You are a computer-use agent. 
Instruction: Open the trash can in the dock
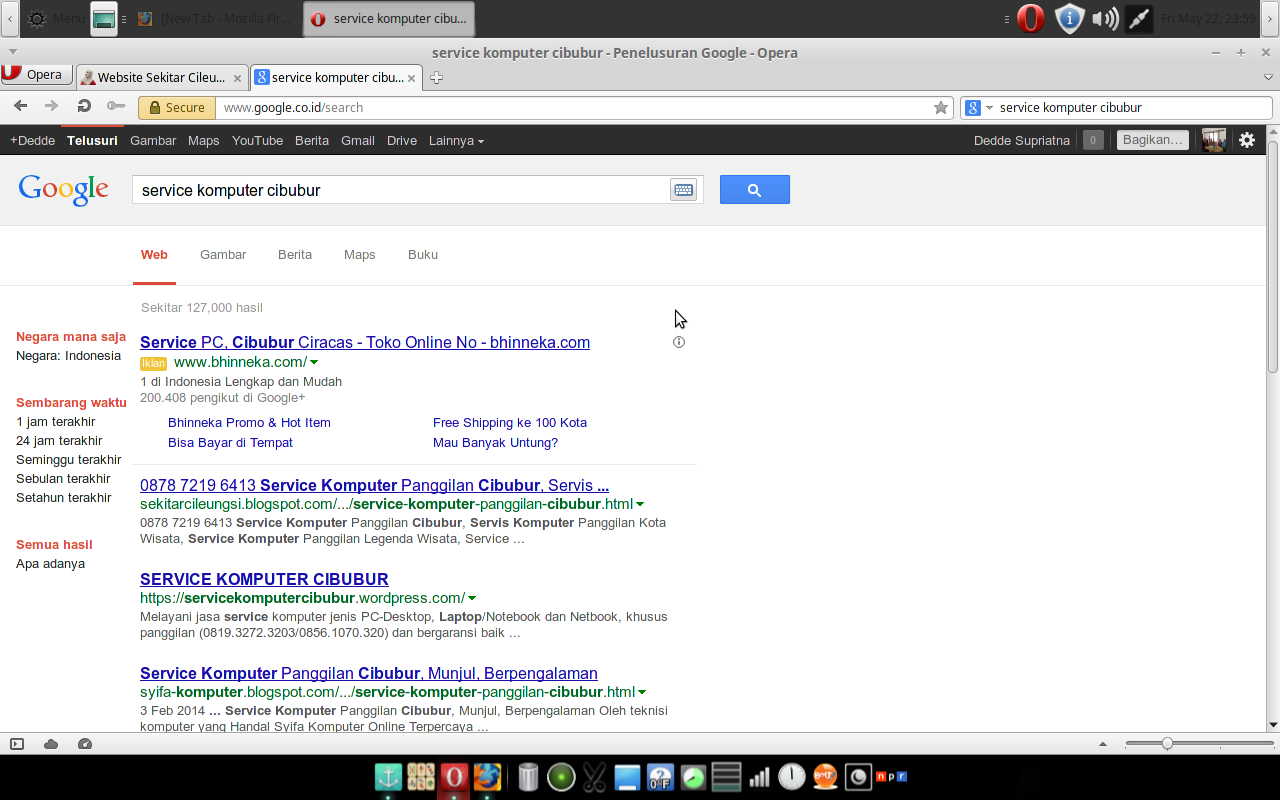[528, 777]
